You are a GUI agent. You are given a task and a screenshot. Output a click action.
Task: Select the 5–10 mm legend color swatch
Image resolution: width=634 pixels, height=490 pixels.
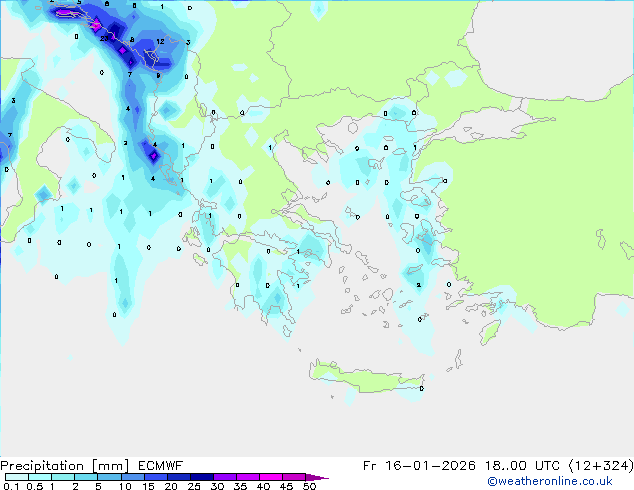pos(109,477)
